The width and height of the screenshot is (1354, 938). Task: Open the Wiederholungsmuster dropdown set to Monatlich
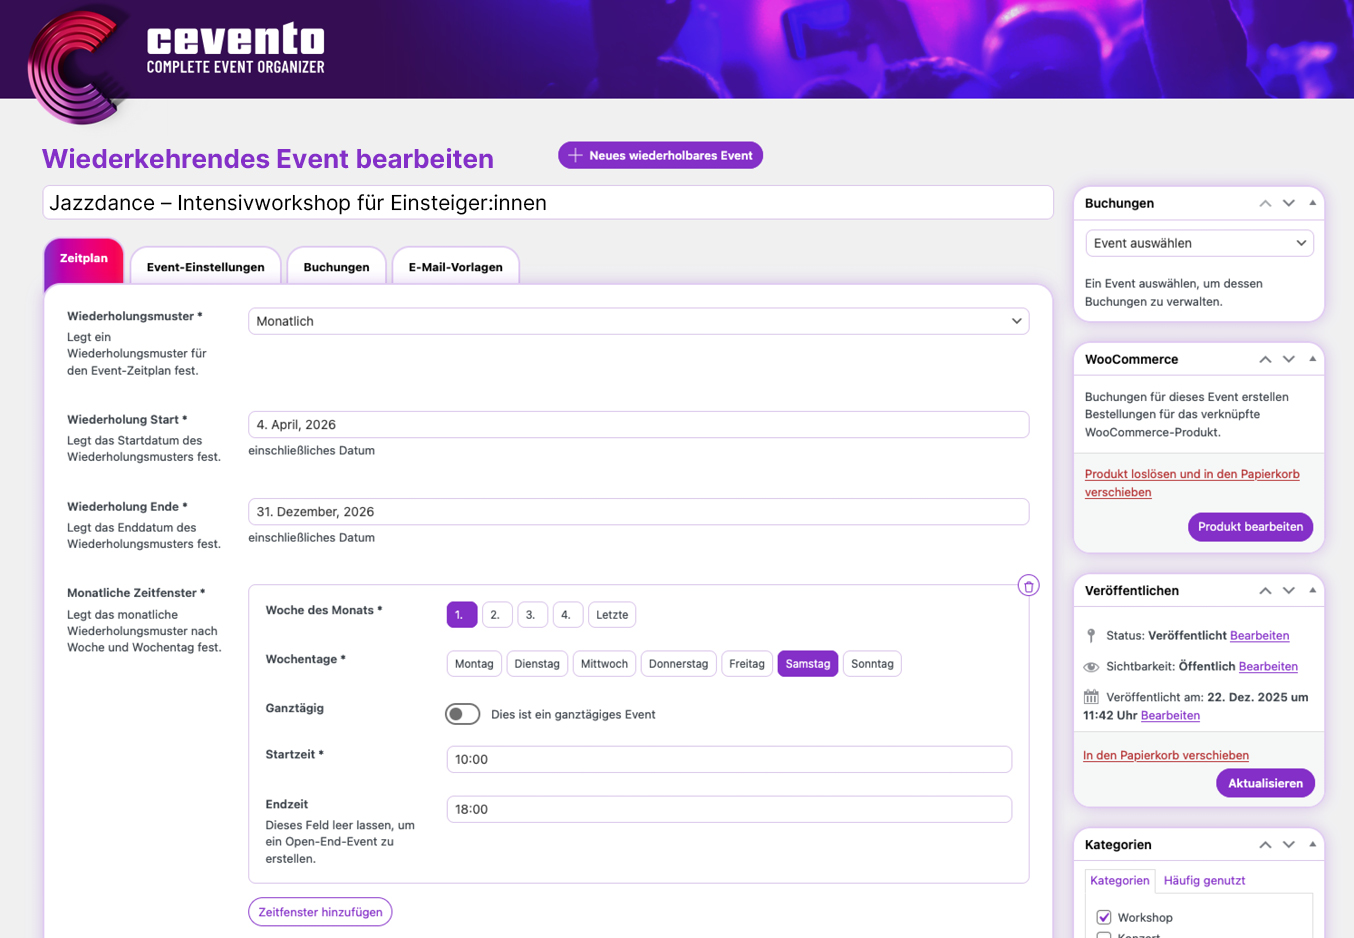[638, 321]
